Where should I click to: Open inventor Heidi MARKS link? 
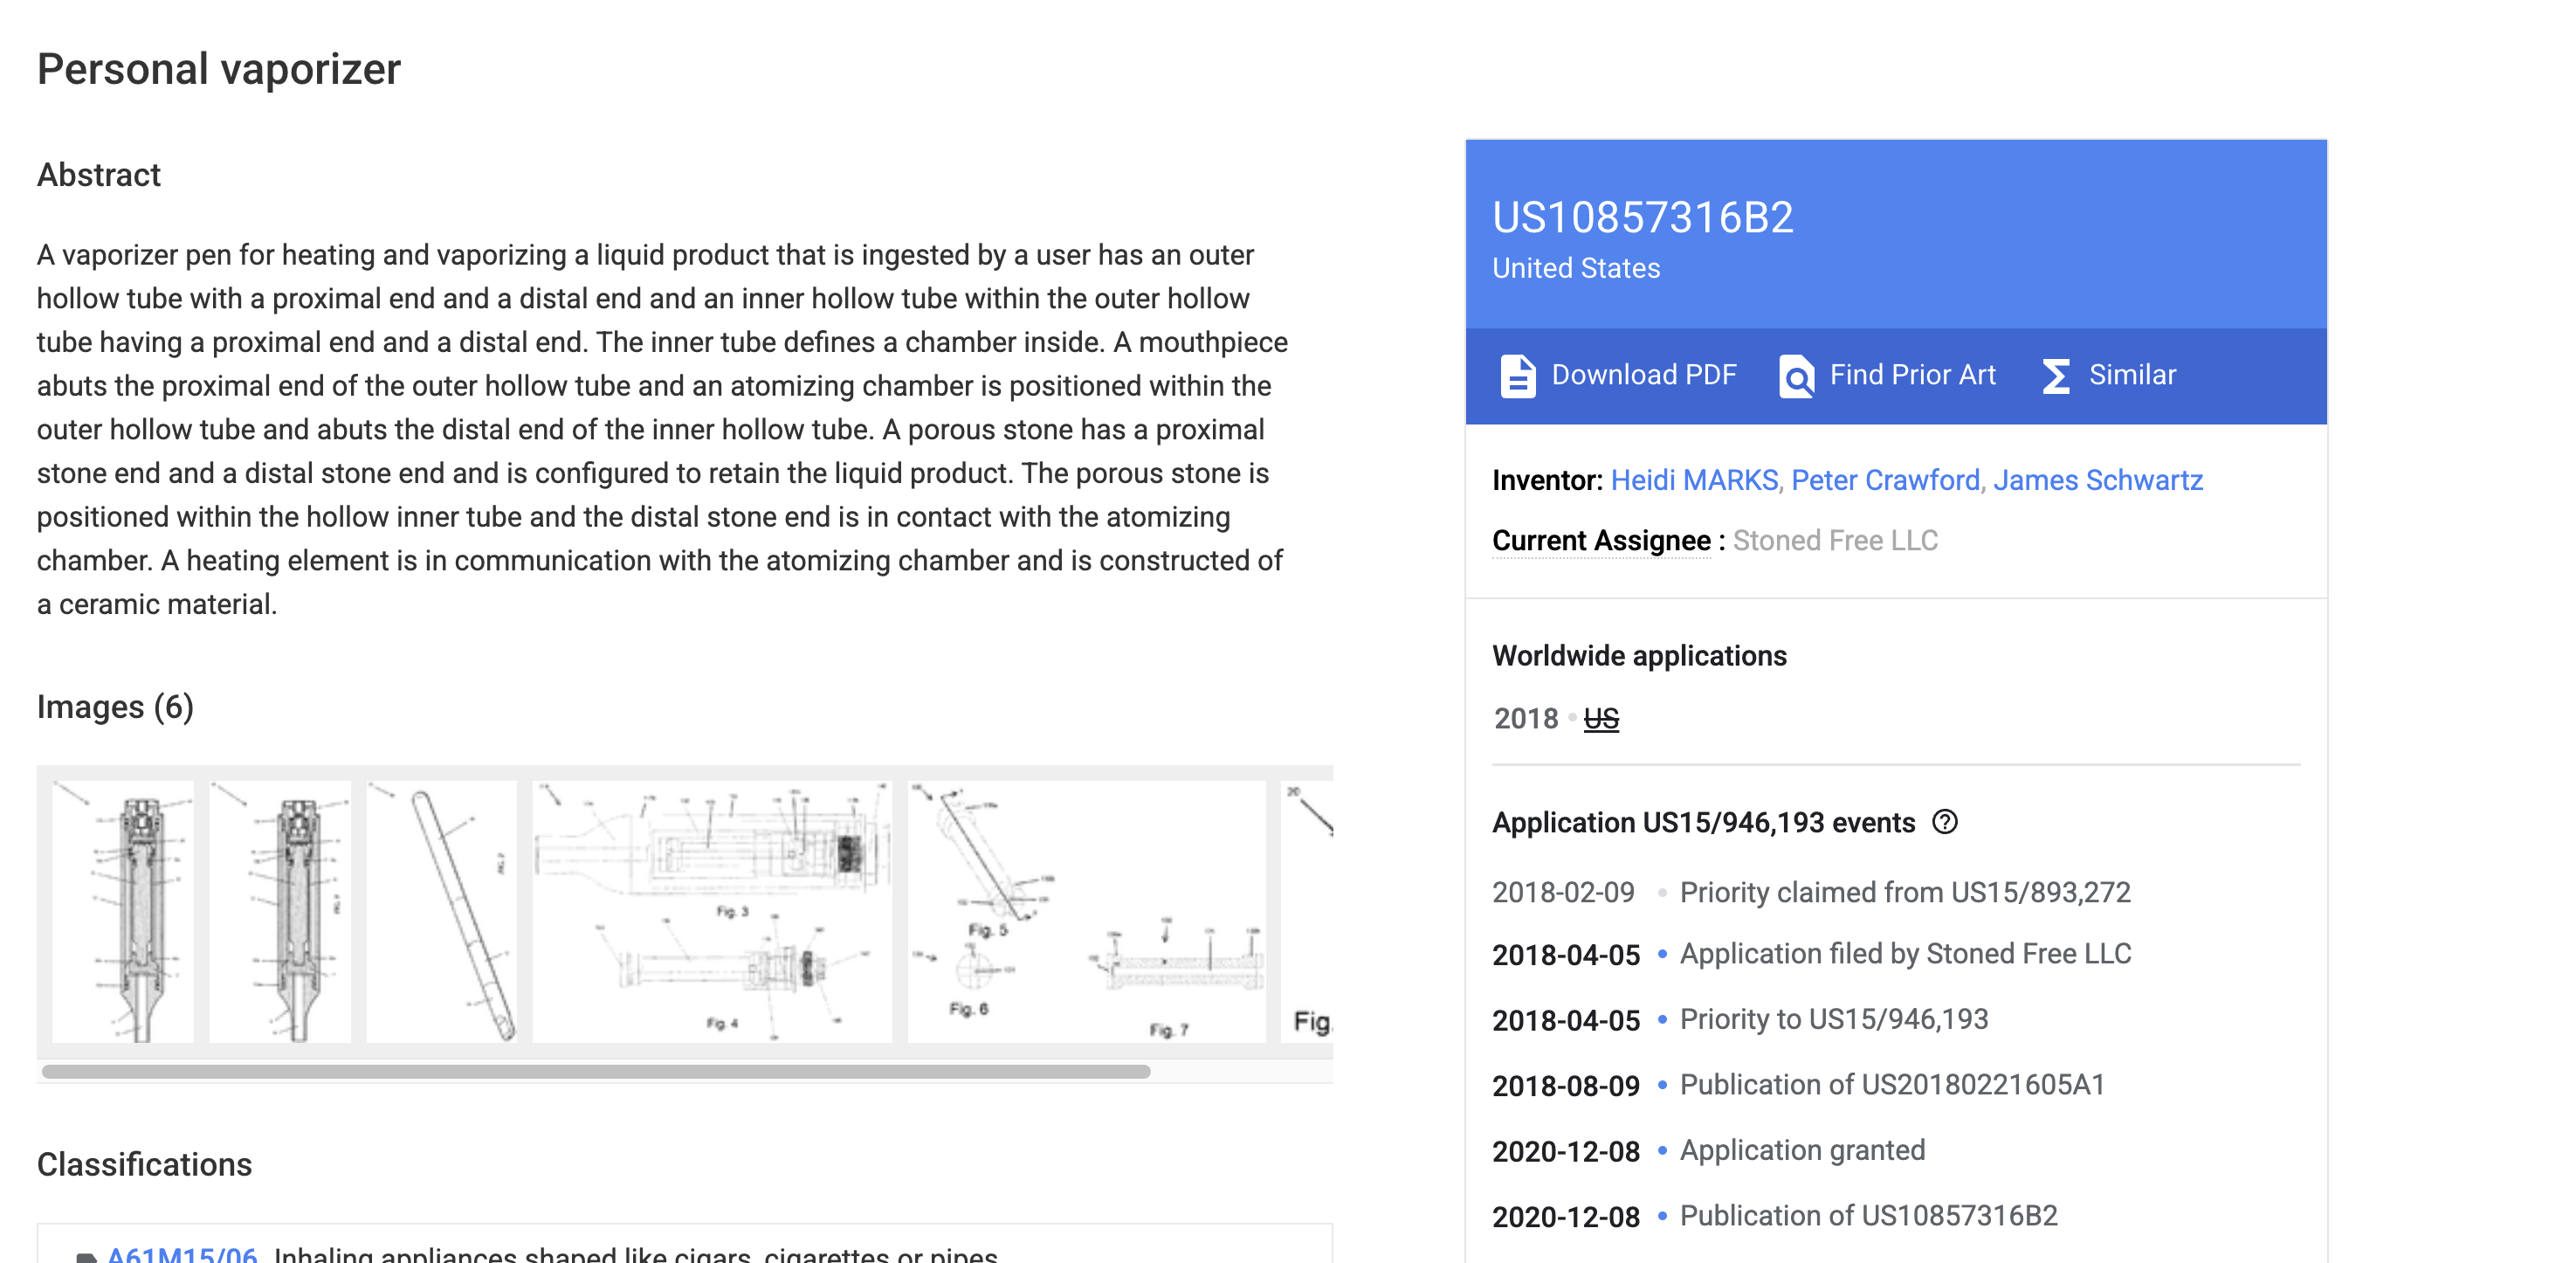[1694, 480]
